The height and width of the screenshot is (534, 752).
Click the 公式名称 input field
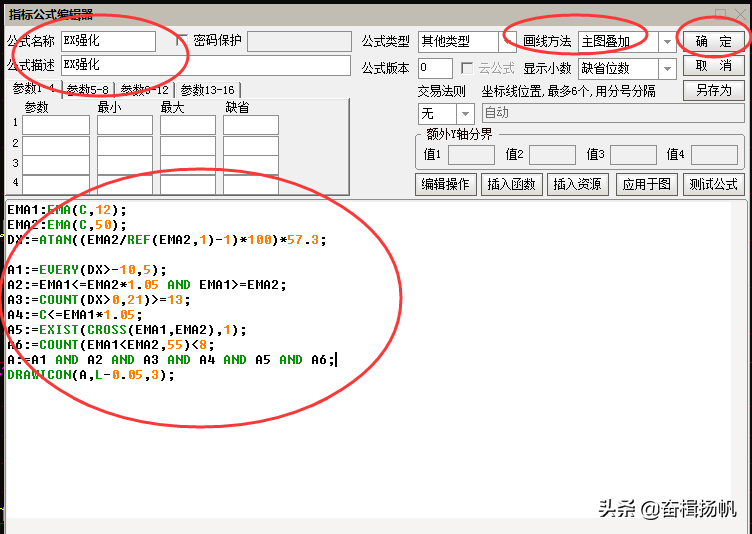pyautogui.click(x=108, y=41)
